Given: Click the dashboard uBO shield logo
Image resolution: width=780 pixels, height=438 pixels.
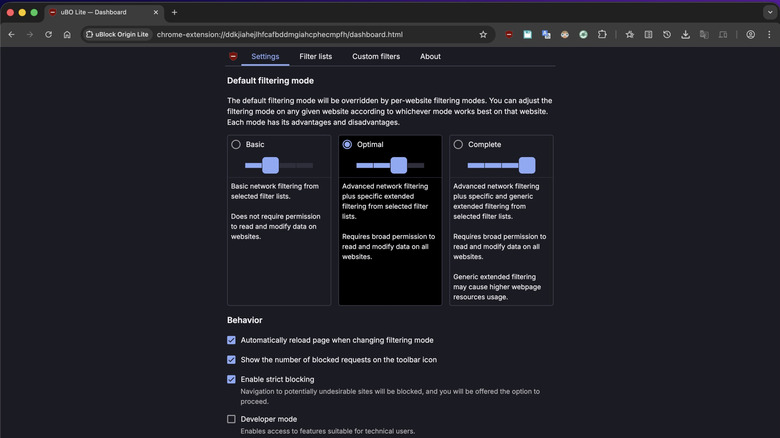Looking at the screenshot, I should tap(233, 56).
